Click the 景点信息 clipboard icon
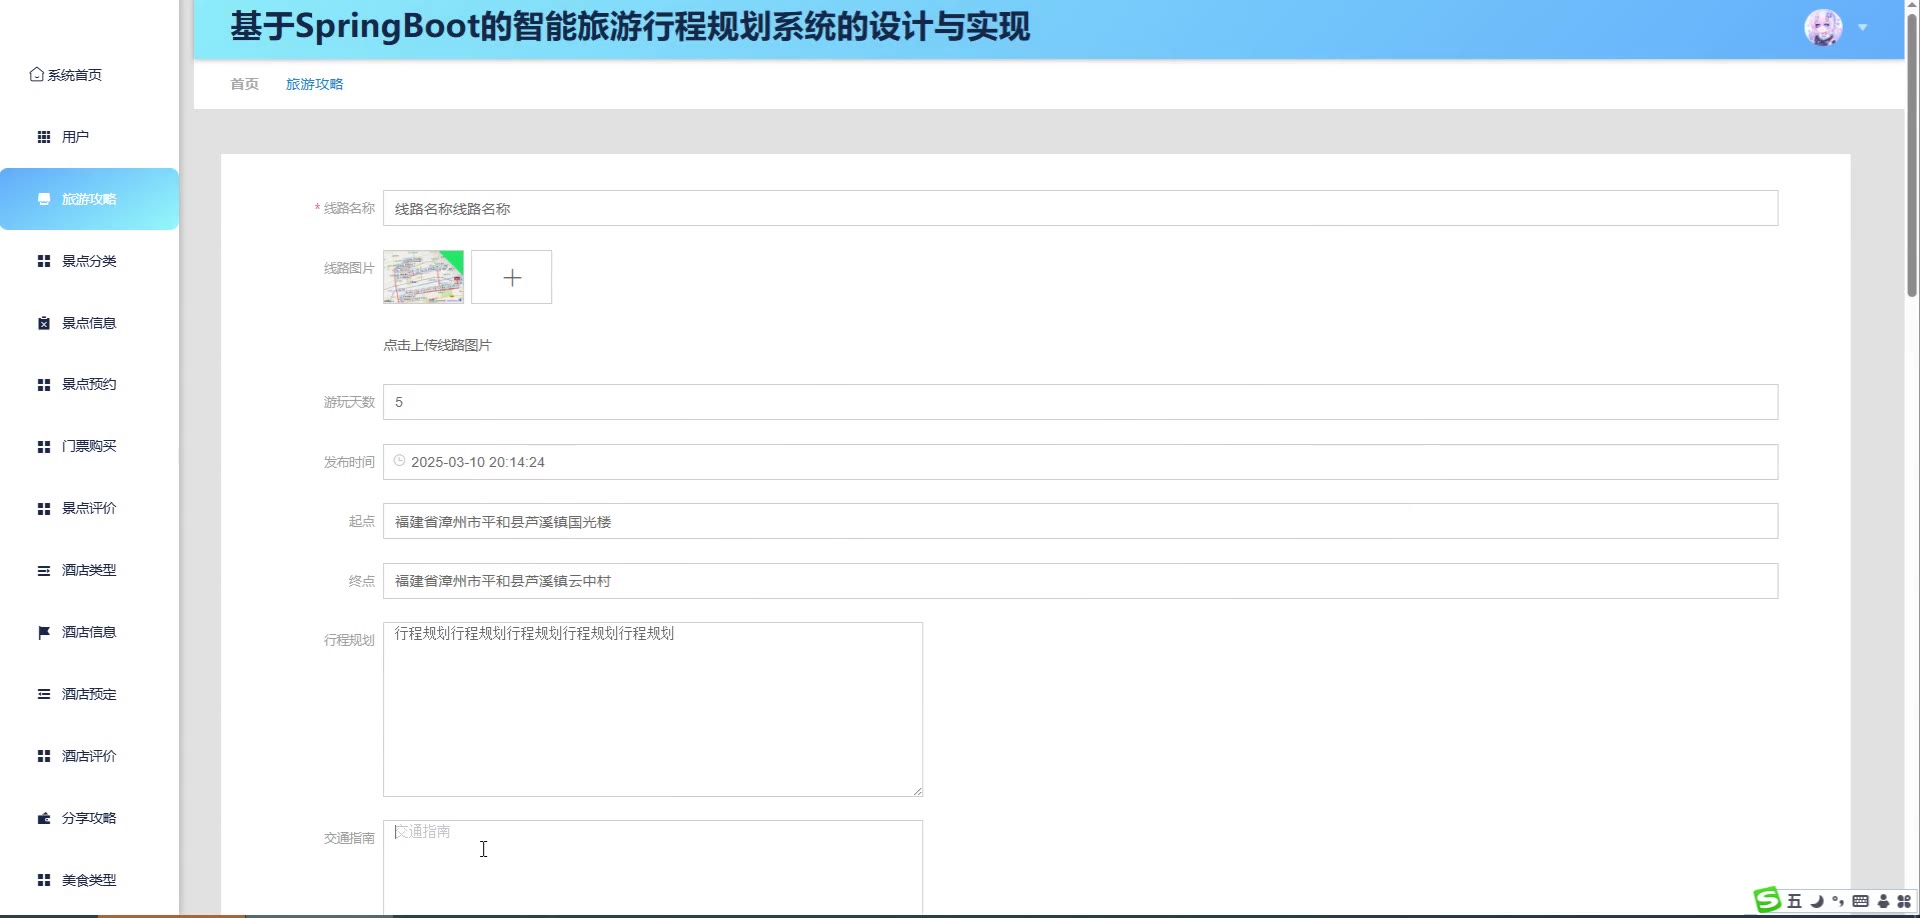1920x918 pixels. (44, 323)
